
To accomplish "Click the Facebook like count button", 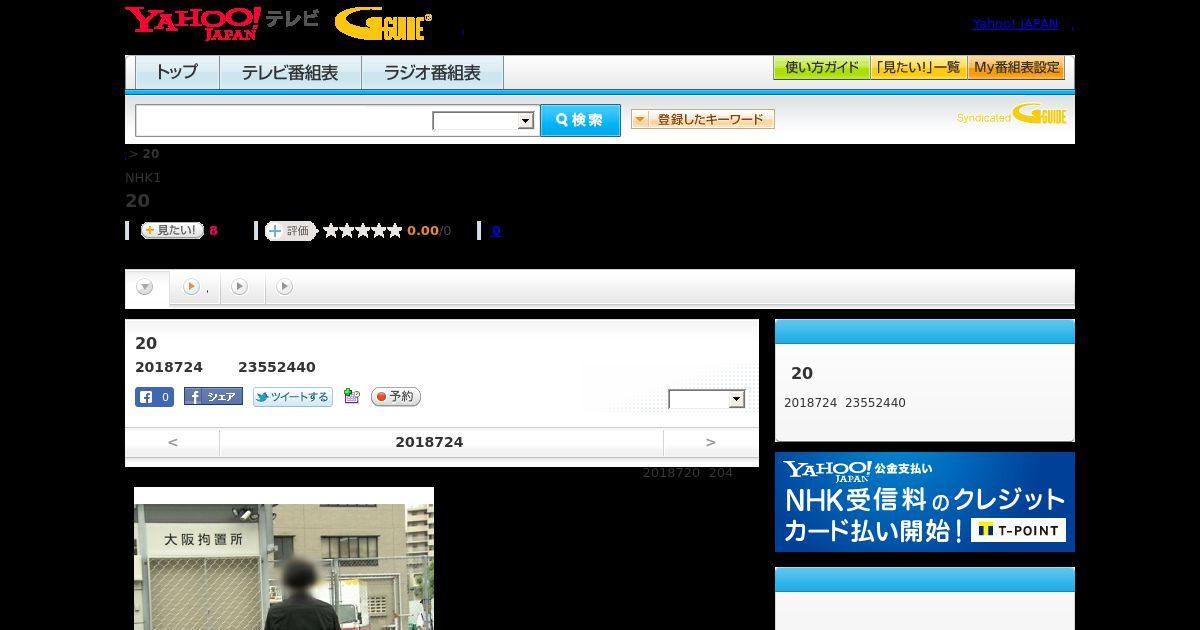I will (154, 397).
